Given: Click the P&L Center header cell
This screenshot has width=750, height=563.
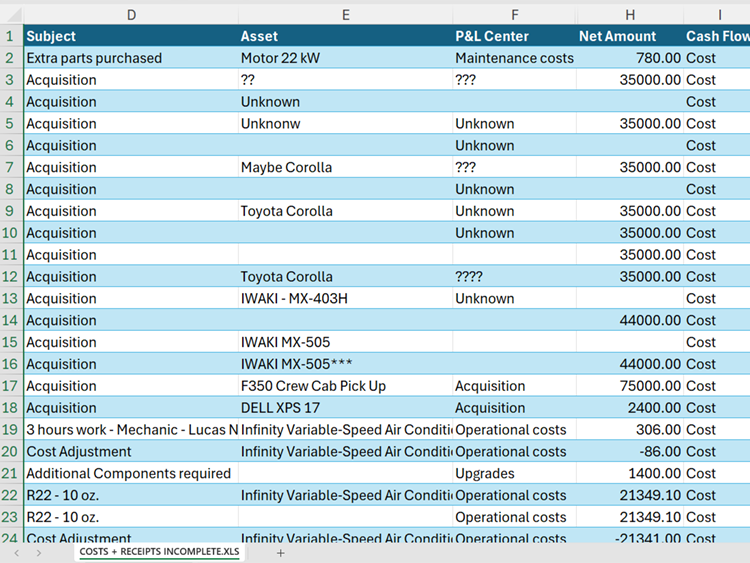Looking at the screenshot, I should point(514,36).
